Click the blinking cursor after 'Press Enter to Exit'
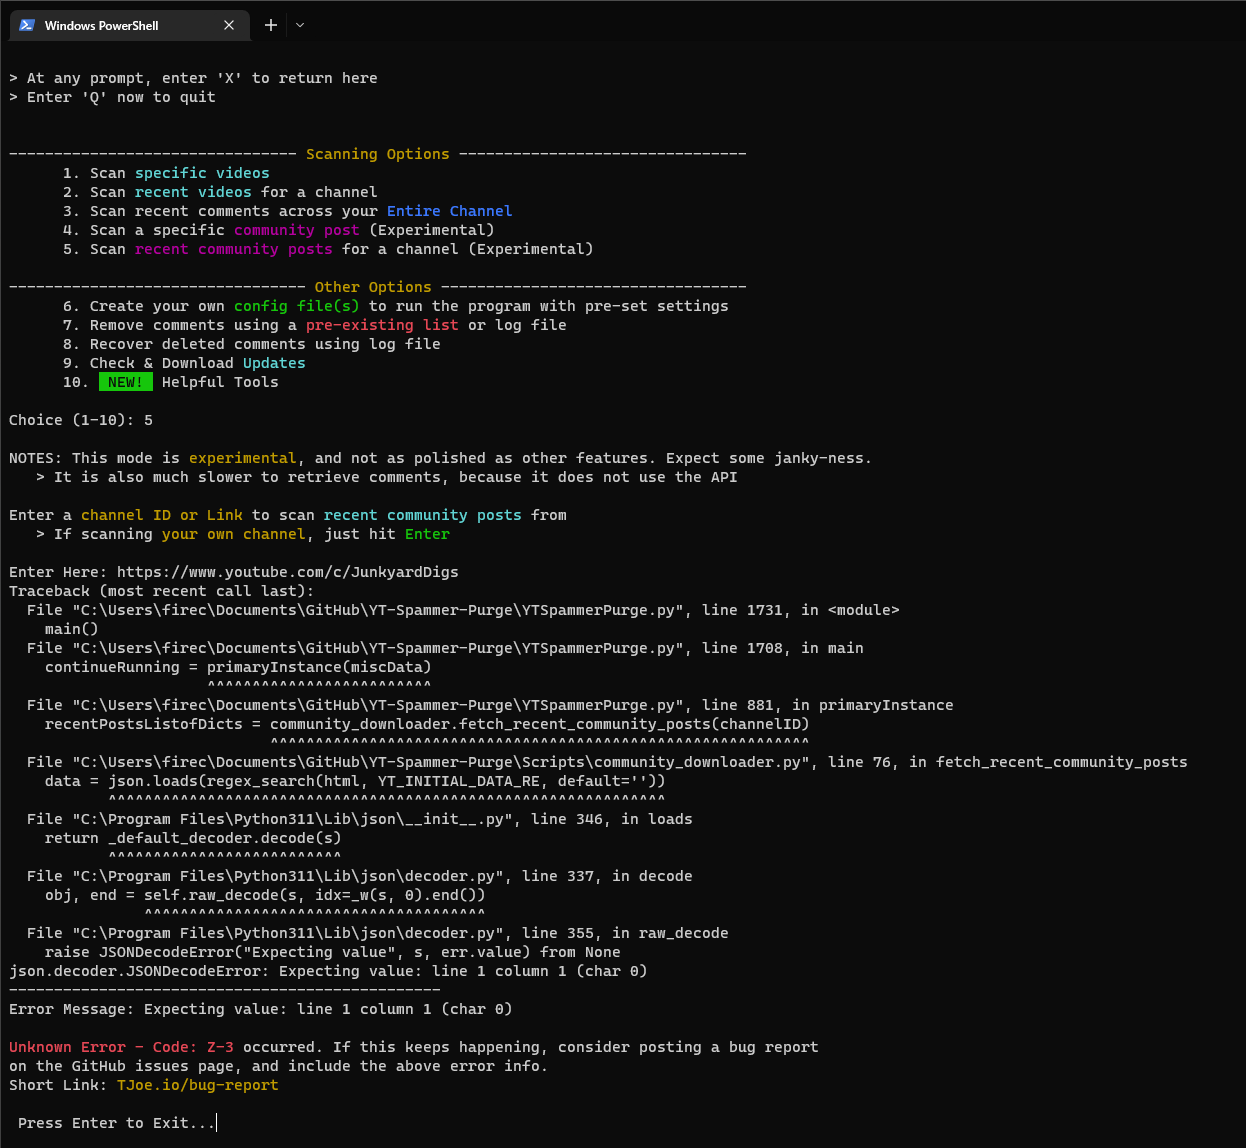 [x=214, y=1122]
